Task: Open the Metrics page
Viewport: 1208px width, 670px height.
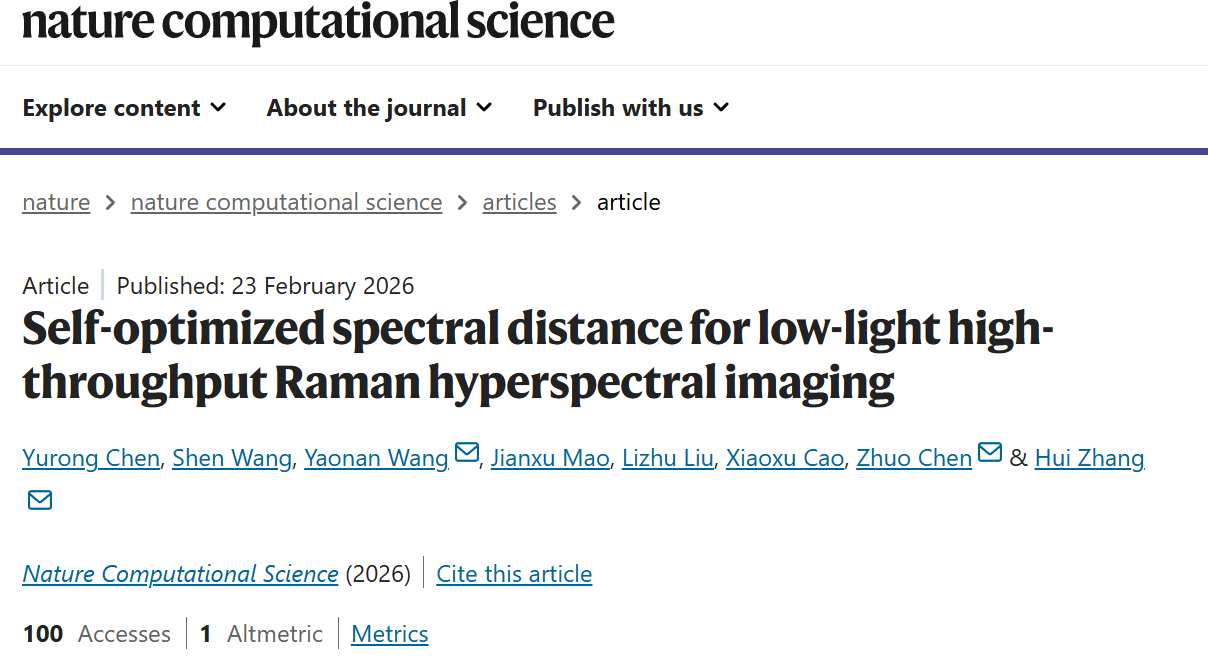Action: (x=390, y=634)
